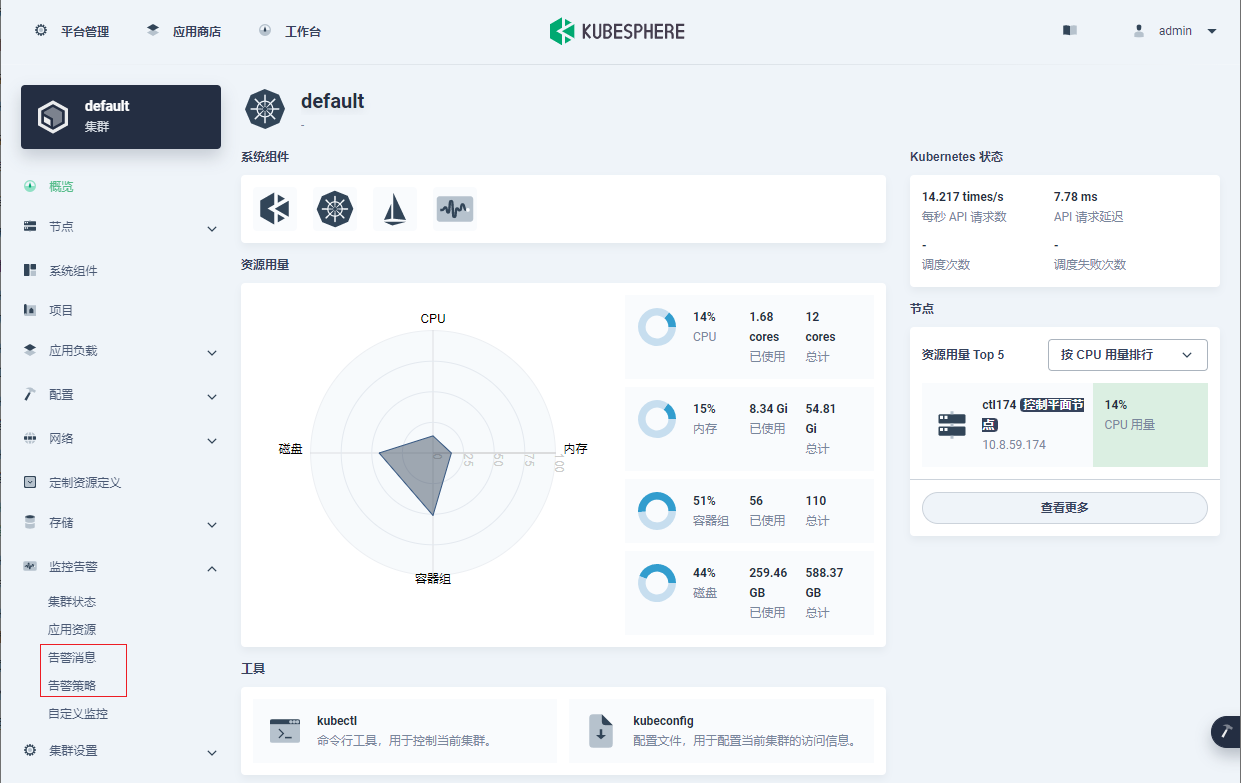Open the kubectl command line tool card
This screenshot has width=1241, height=783.
coord(404,731)
